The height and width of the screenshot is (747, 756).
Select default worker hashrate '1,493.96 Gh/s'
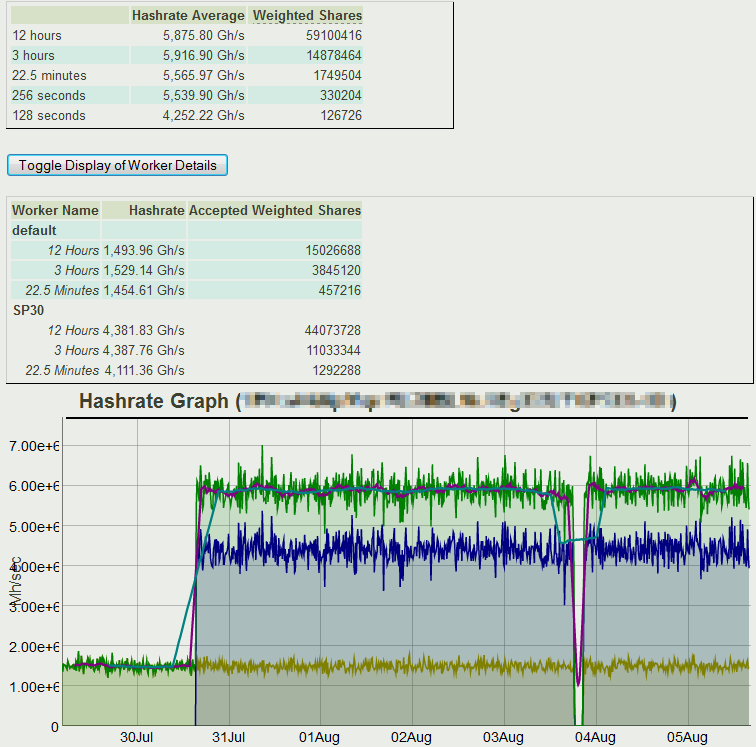(x=144, y=251)
